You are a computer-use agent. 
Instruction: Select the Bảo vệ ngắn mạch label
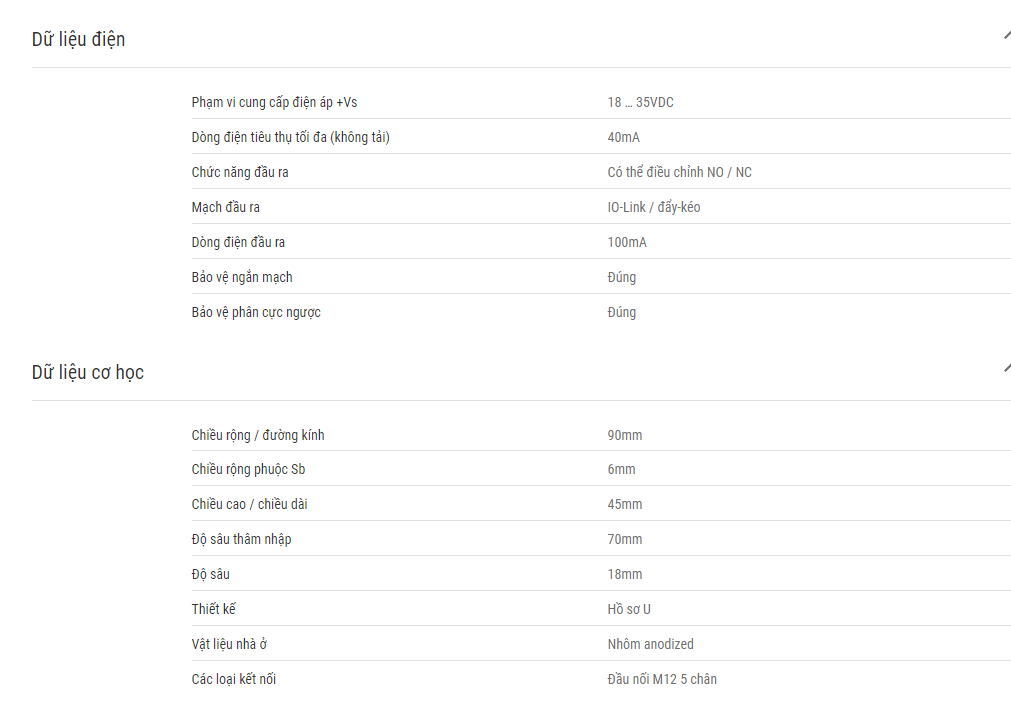(x=242, y=277)
